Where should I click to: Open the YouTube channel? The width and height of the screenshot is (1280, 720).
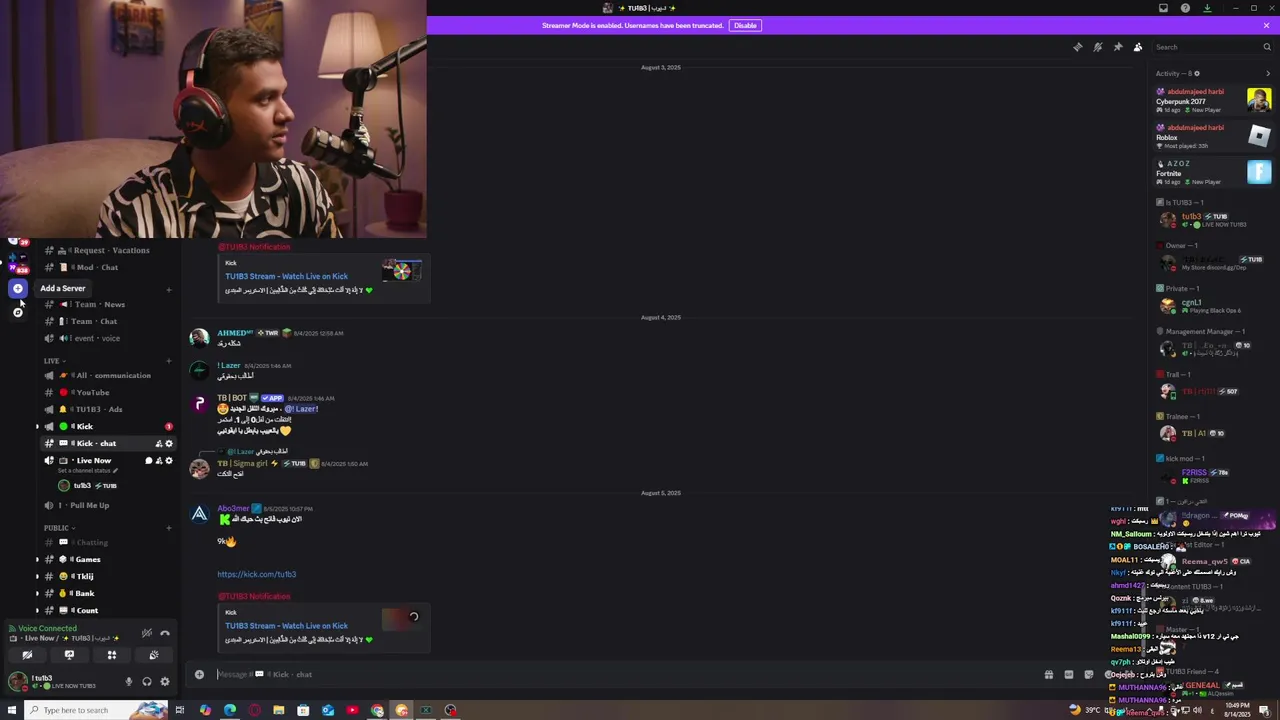tap(107, 392)
